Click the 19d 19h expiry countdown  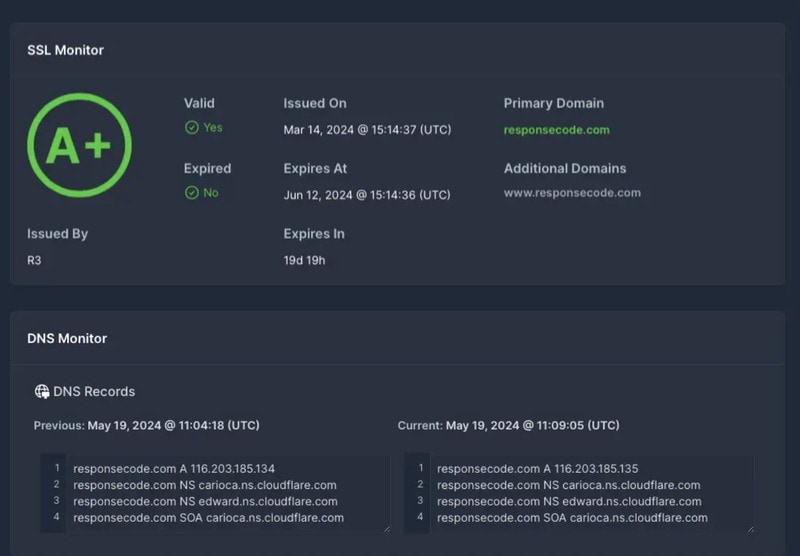(x=304, y=261)
